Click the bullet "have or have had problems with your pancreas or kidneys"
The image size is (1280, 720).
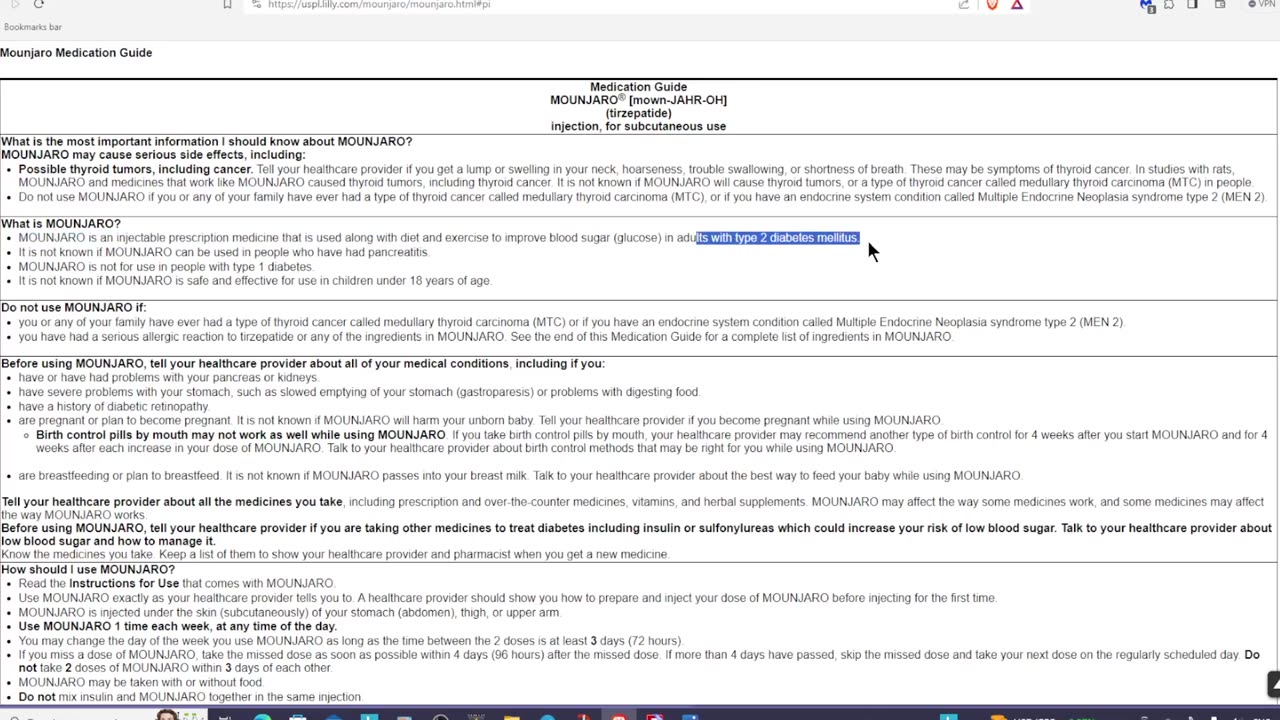[x=168, y=378]
